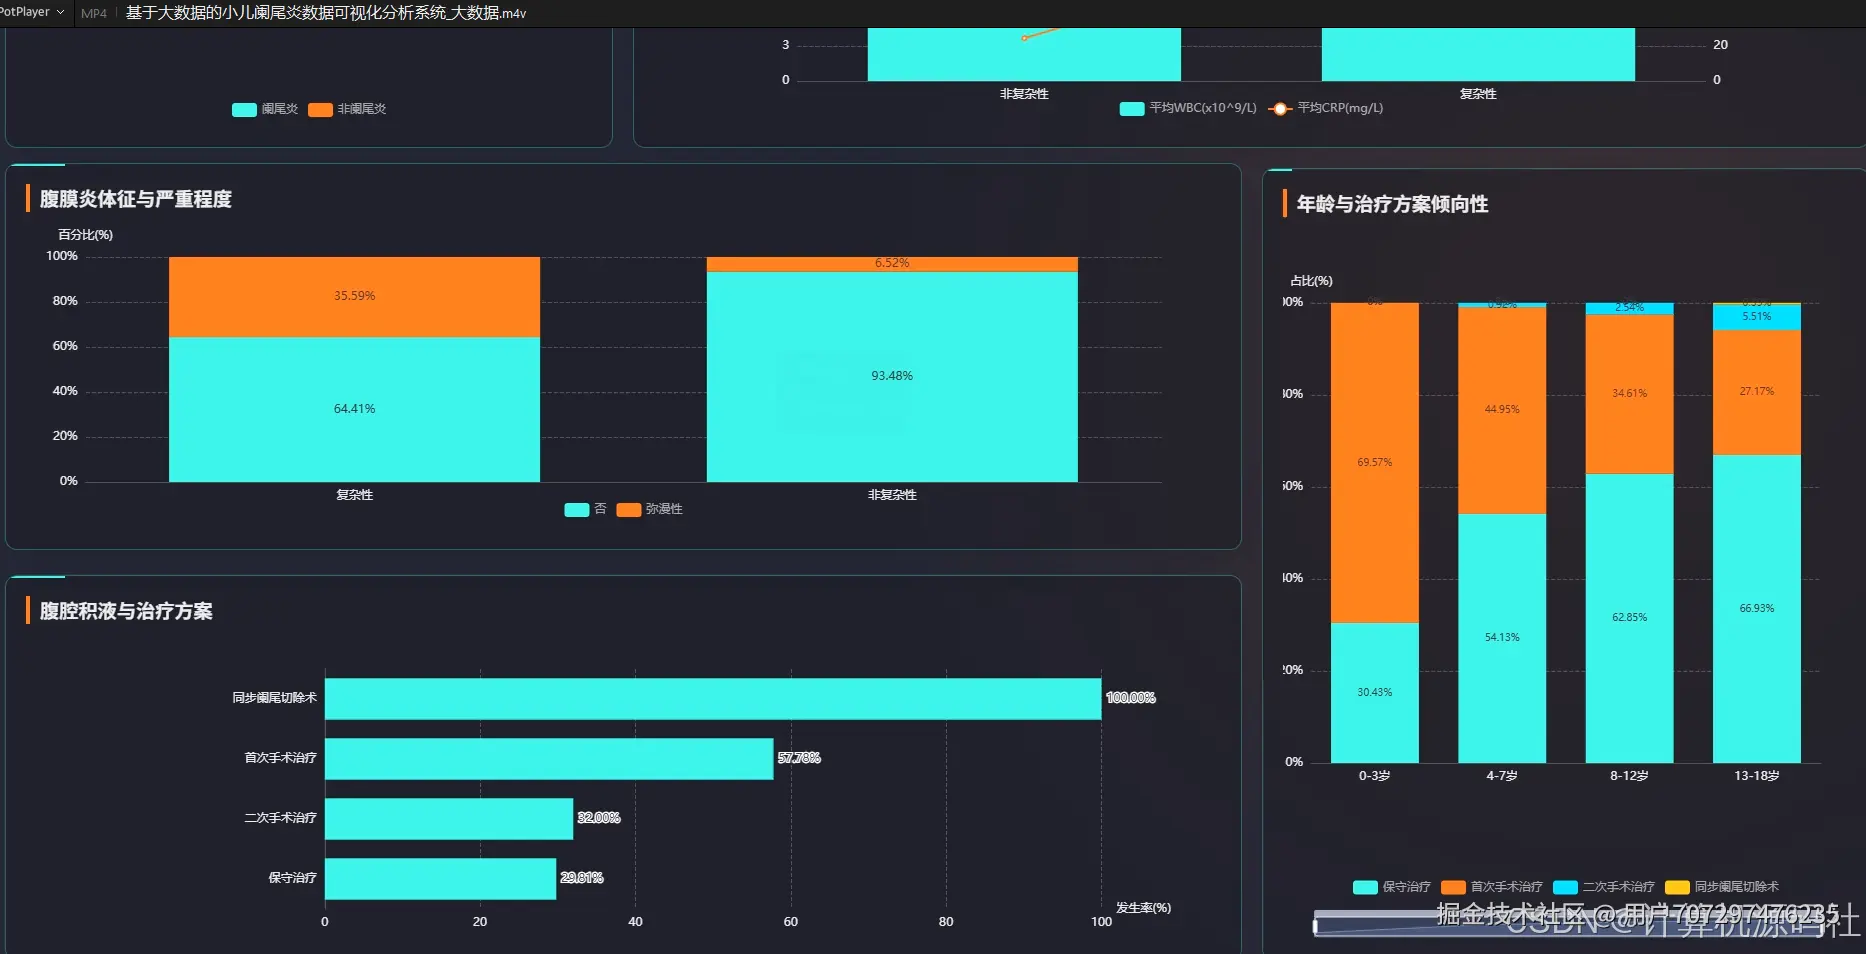Click the 13-18岁 axis label
This screenshot has height=954, width=1866.
coord(1757,776)
